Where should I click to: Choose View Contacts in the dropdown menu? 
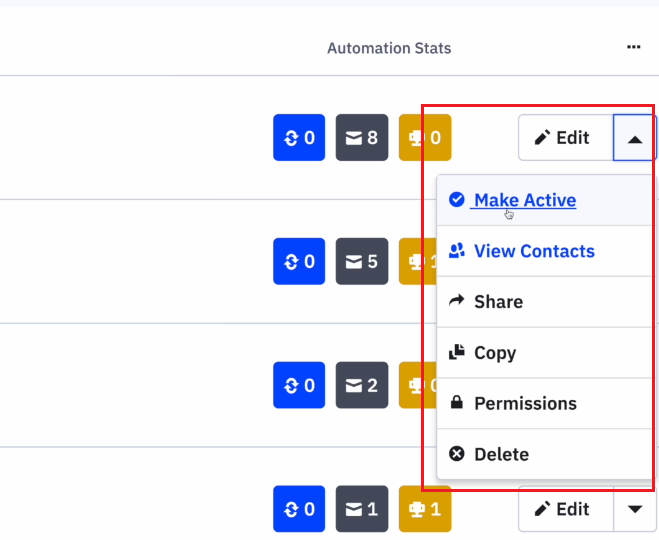click(x=533, y=251)
